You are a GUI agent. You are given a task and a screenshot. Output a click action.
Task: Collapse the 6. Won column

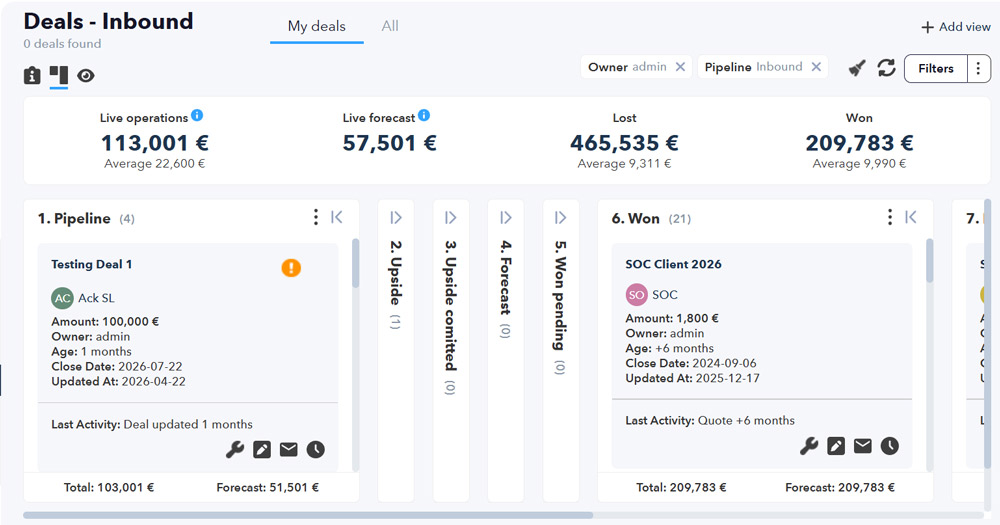(911, 218)
